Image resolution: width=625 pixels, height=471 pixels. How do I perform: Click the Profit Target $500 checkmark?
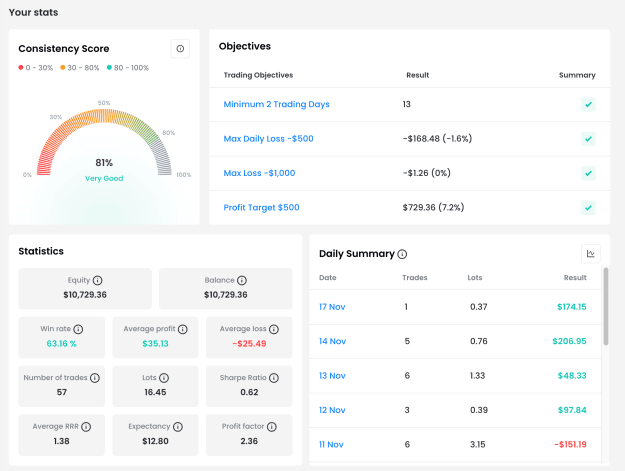[x=588, y=207]
